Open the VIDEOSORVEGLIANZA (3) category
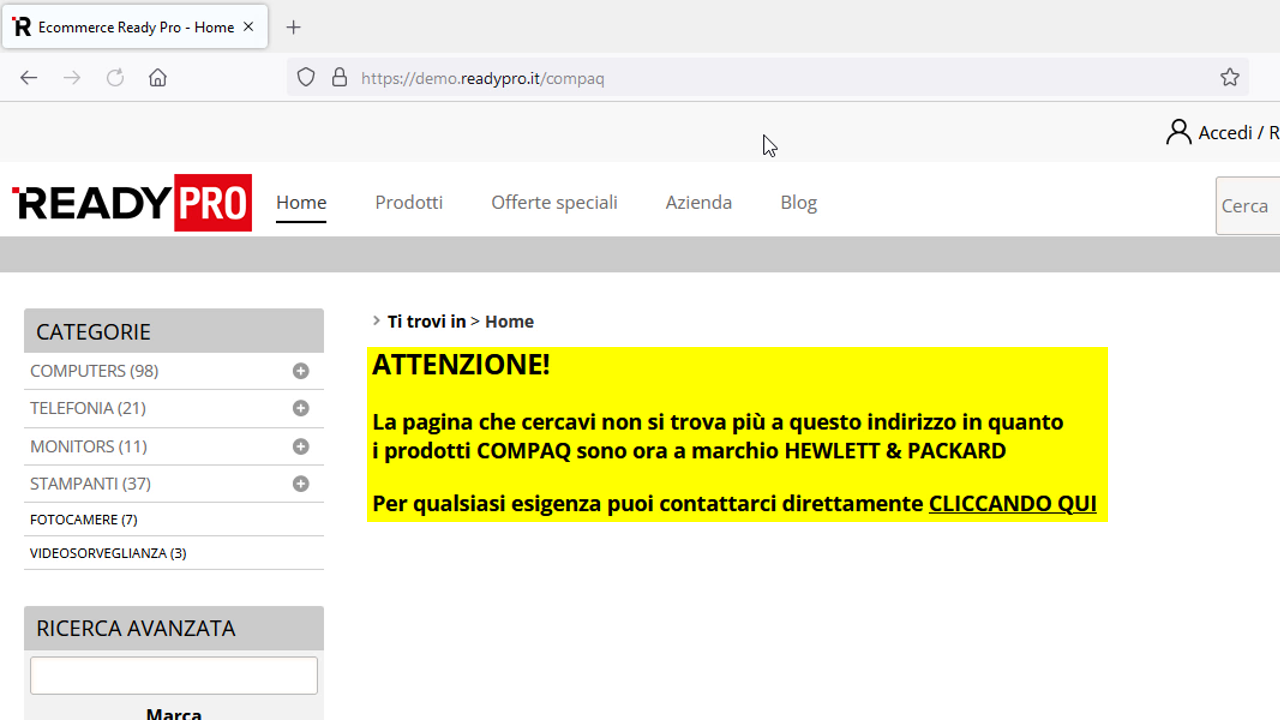This screenshot has height=720, width=1280. pyautogui.click(x=108, y=553)
